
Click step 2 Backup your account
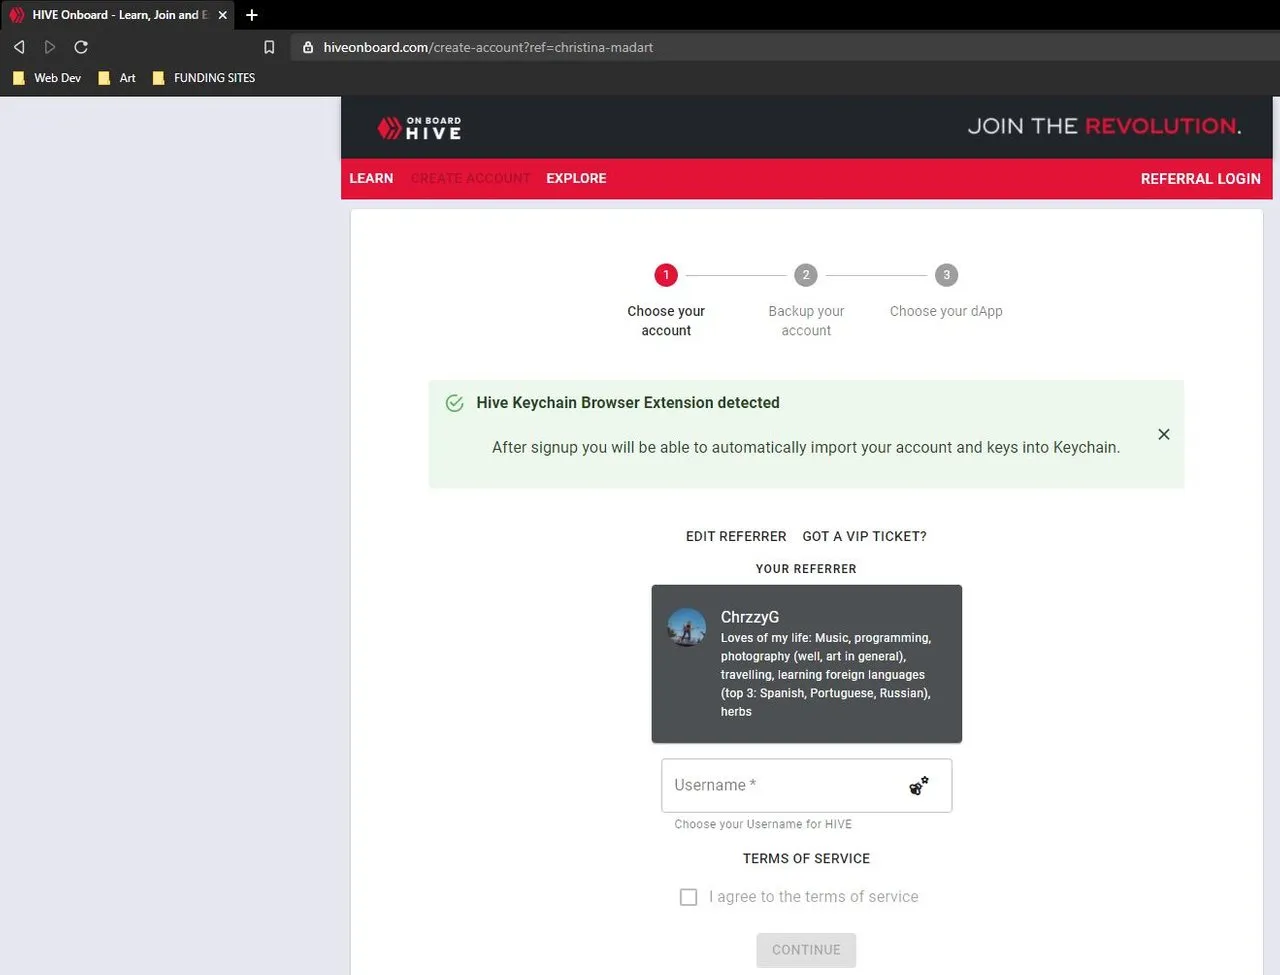(806, 300)
